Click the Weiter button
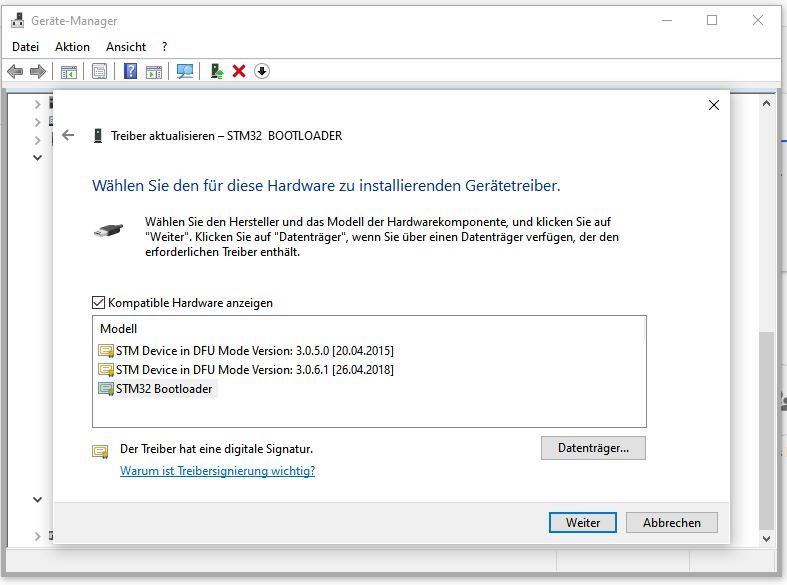Screen dimensions: 787x585 pyautogui.click(x=583, y=523)
